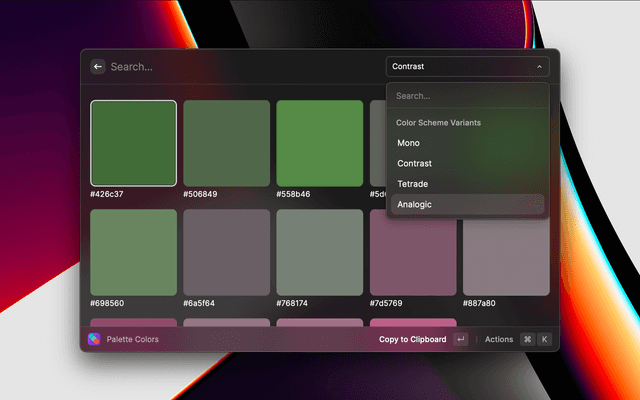Screen dimensions: 640x400
Task: Choose the #698560 color swatch
Action: click(x=134, y=252)
